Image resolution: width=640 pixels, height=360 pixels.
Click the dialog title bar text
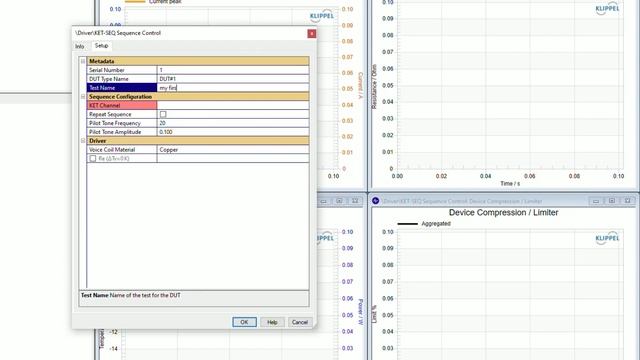tap(118, 33)
